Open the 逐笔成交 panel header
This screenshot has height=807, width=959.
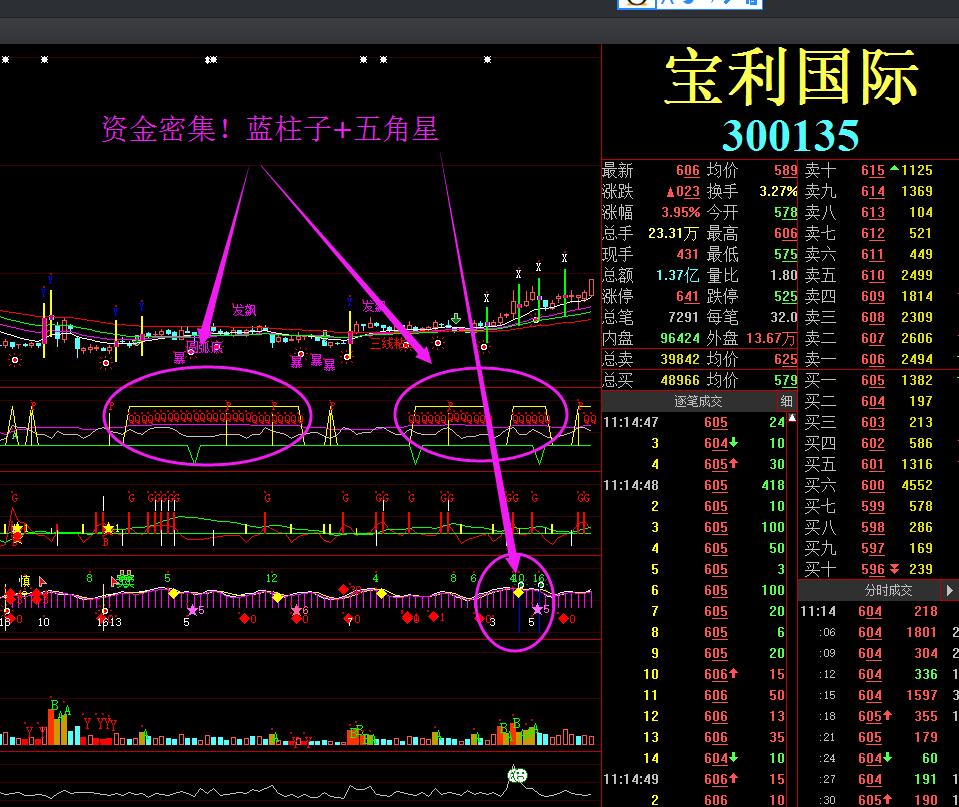pos(698,401)
